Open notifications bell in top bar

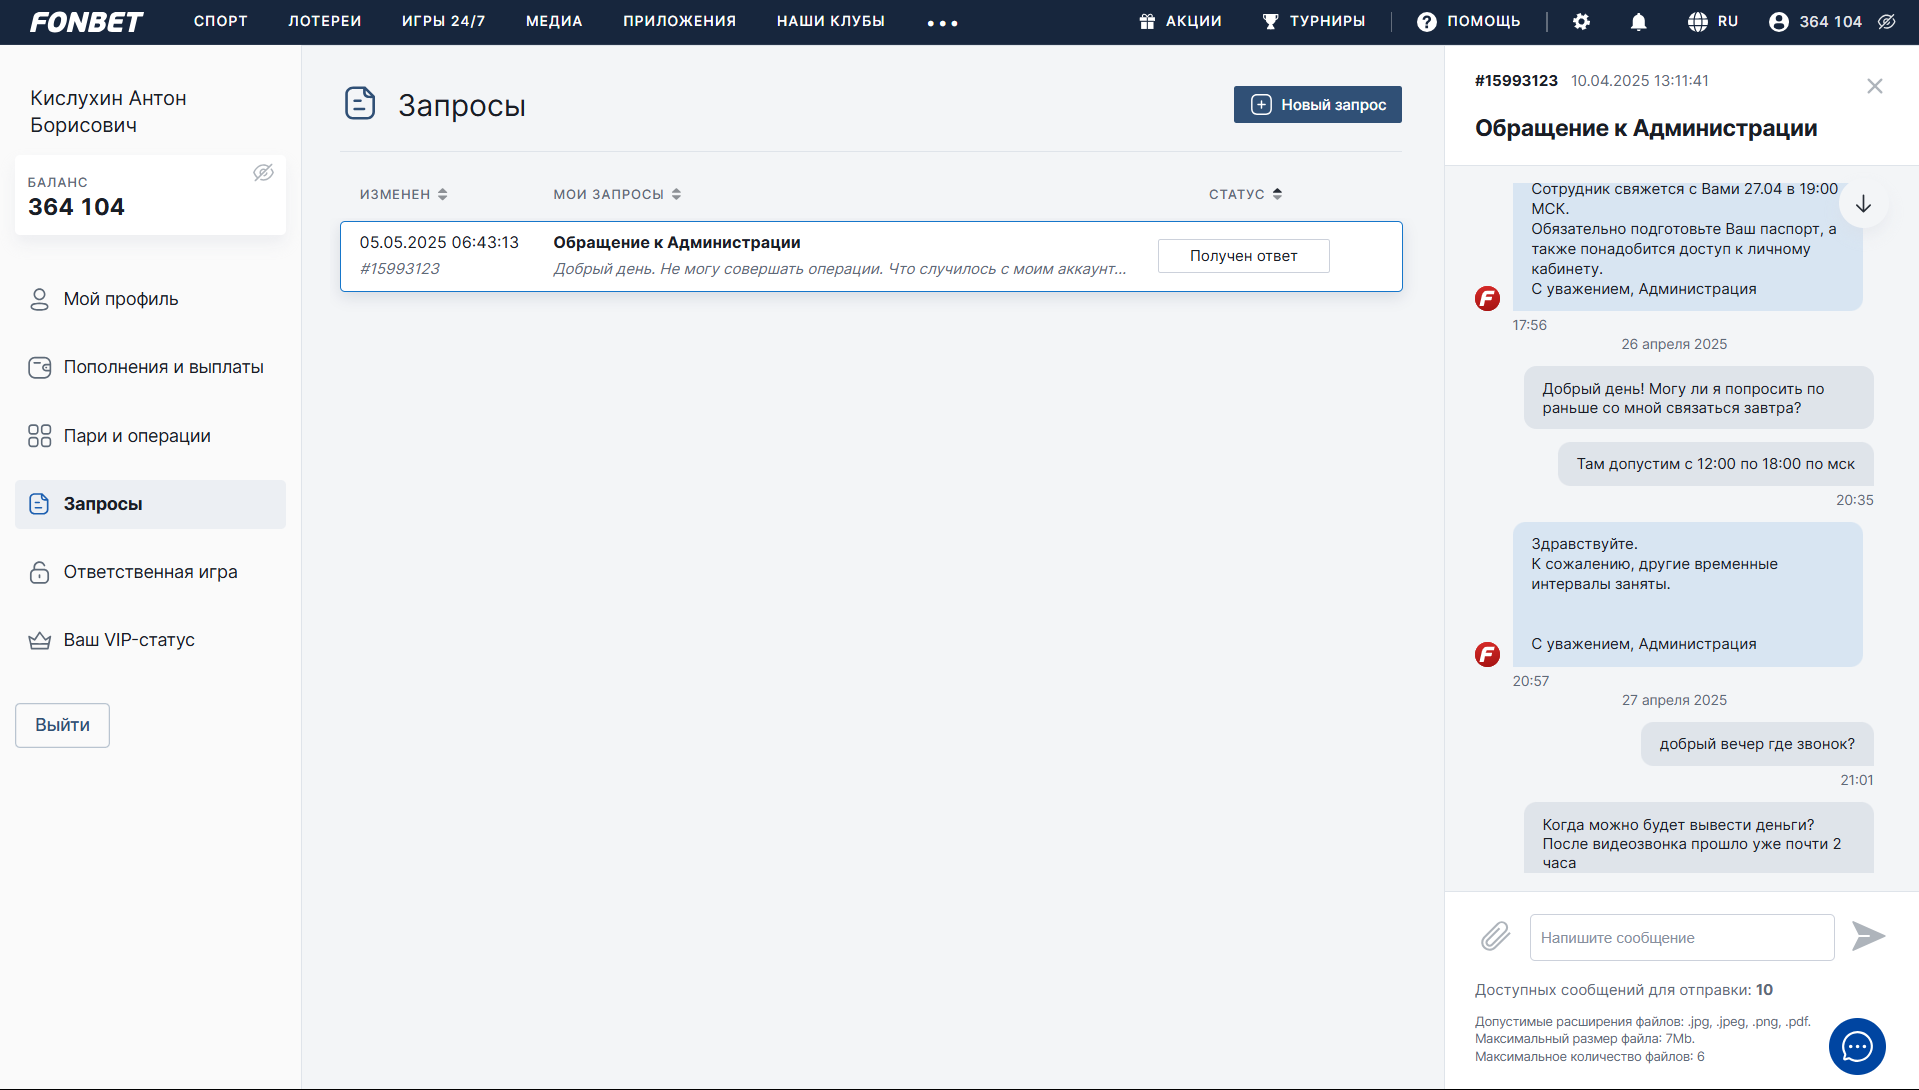pyautogui.click(x=1638, y=22)
